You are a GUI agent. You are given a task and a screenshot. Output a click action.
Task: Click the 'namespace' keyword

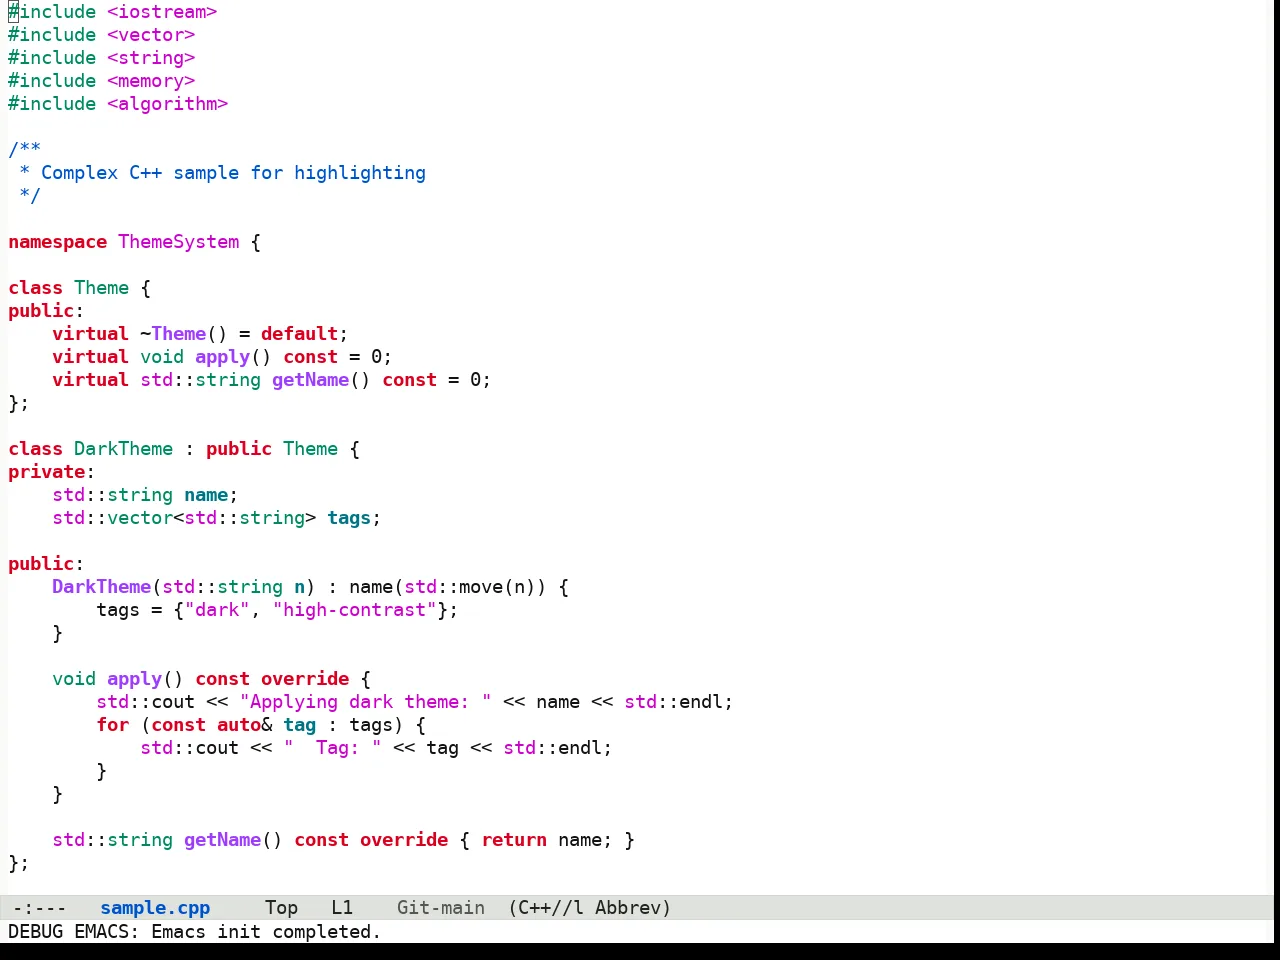58,242
